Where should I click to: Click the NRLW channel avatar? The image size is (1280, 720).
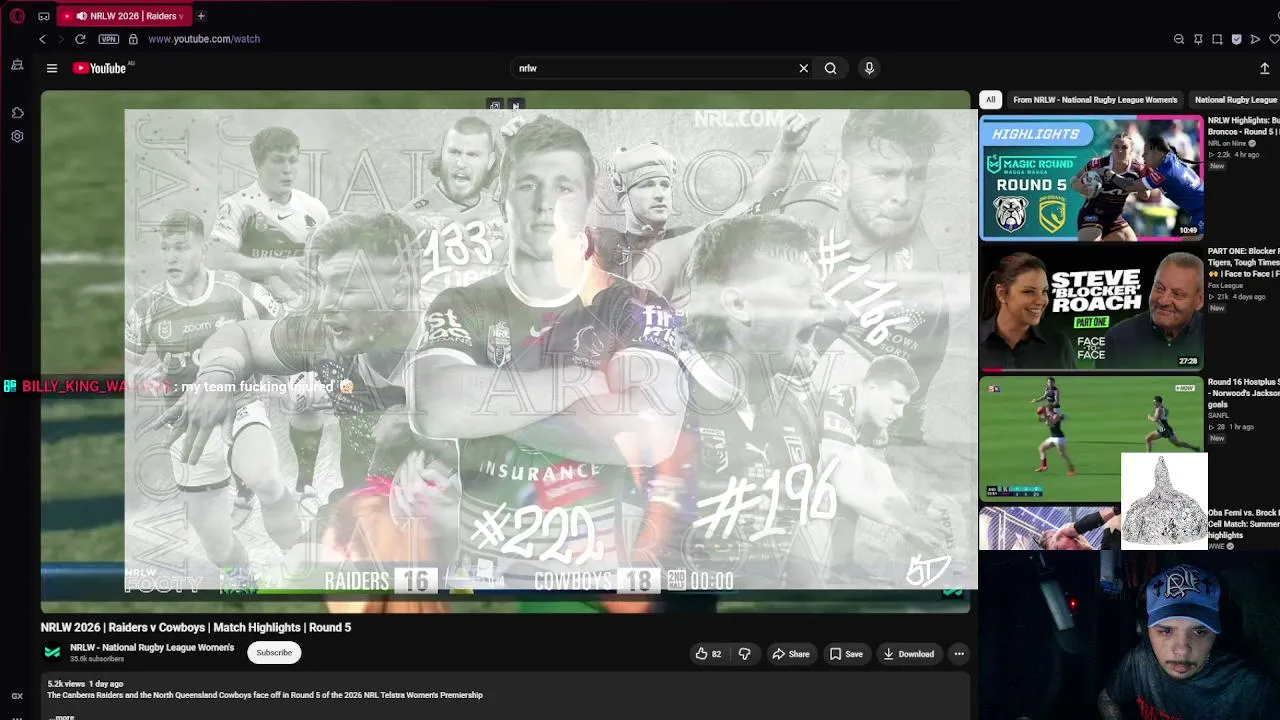pos(52,652)
